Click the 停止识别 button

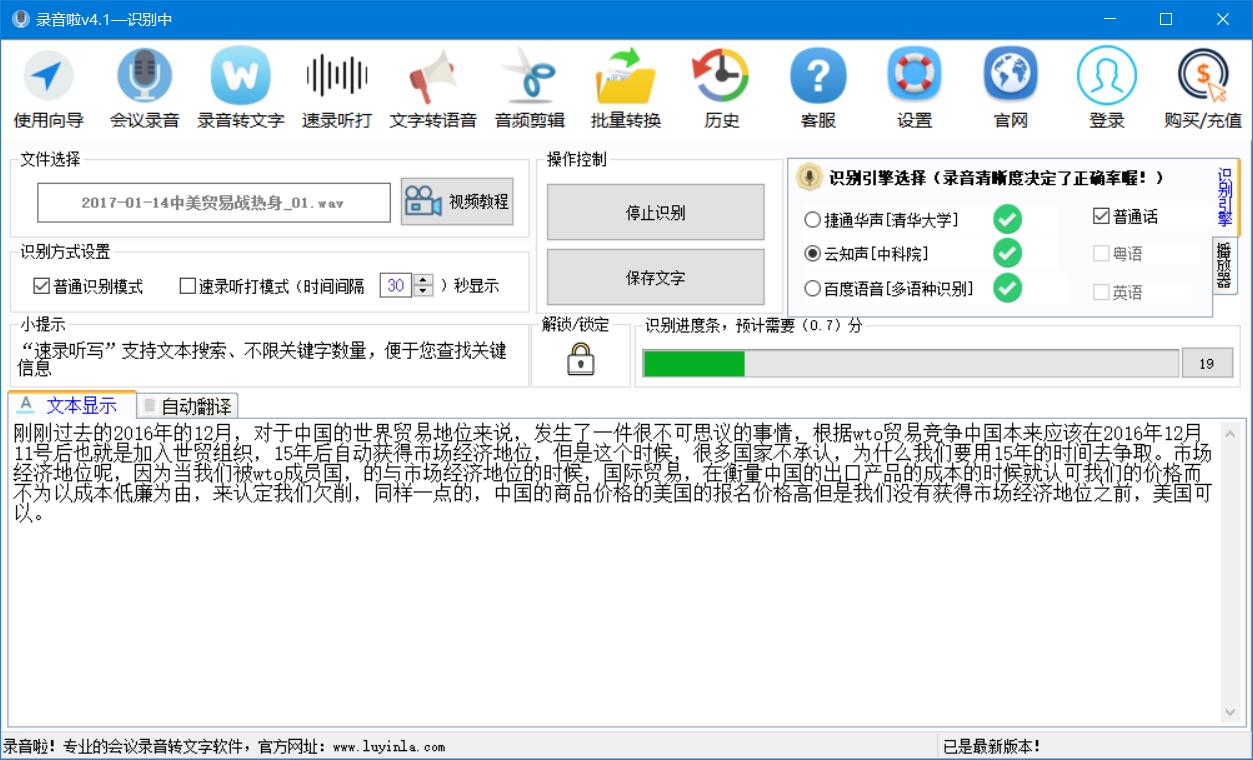pyautogui.click(x=656, y=212)
